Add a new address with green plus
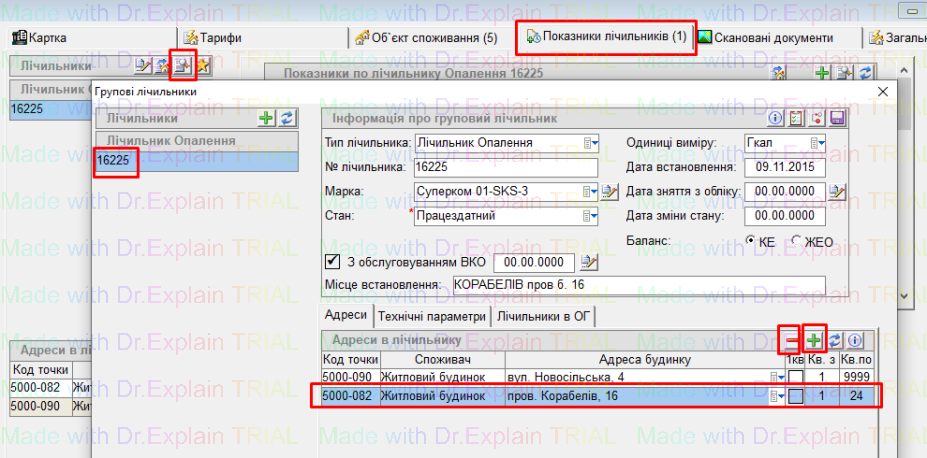The width and height of the screenshot is (927, 458). (x=815, y=341)
